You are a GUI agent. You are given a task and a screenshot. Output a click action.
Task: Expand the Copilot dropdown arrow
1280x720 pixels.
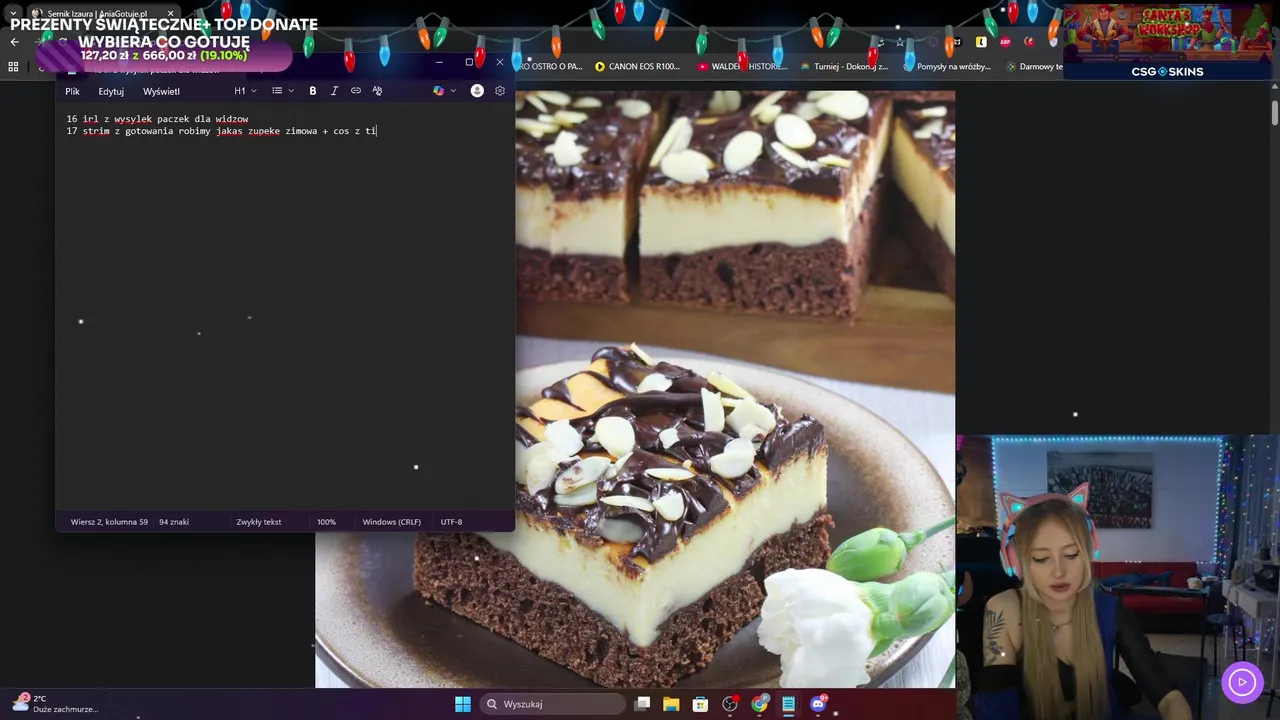coord(453,91)
